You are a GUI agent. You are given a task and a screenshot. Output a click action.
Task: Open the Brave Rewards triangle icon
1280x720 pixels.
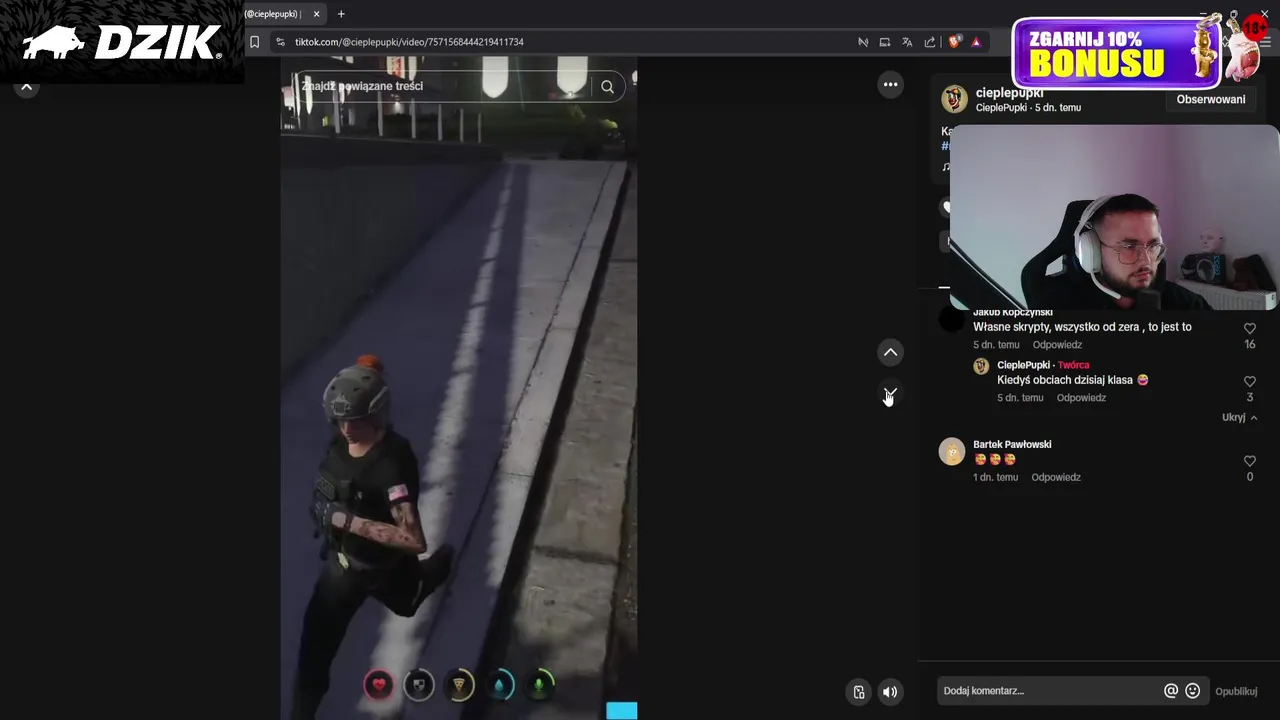[x=976, y=42]
